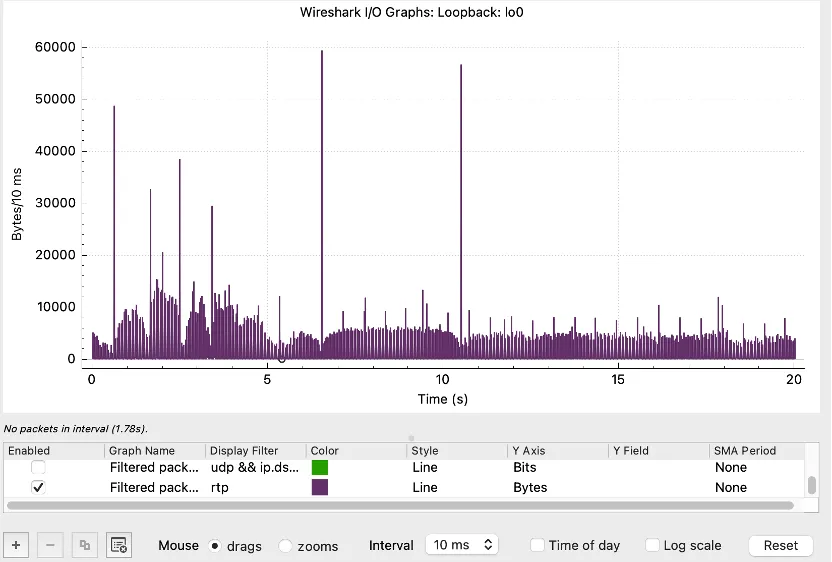This screenshot has height=562, width=832.
Task: Add a new graph with plus button
Action: [16, 545]
